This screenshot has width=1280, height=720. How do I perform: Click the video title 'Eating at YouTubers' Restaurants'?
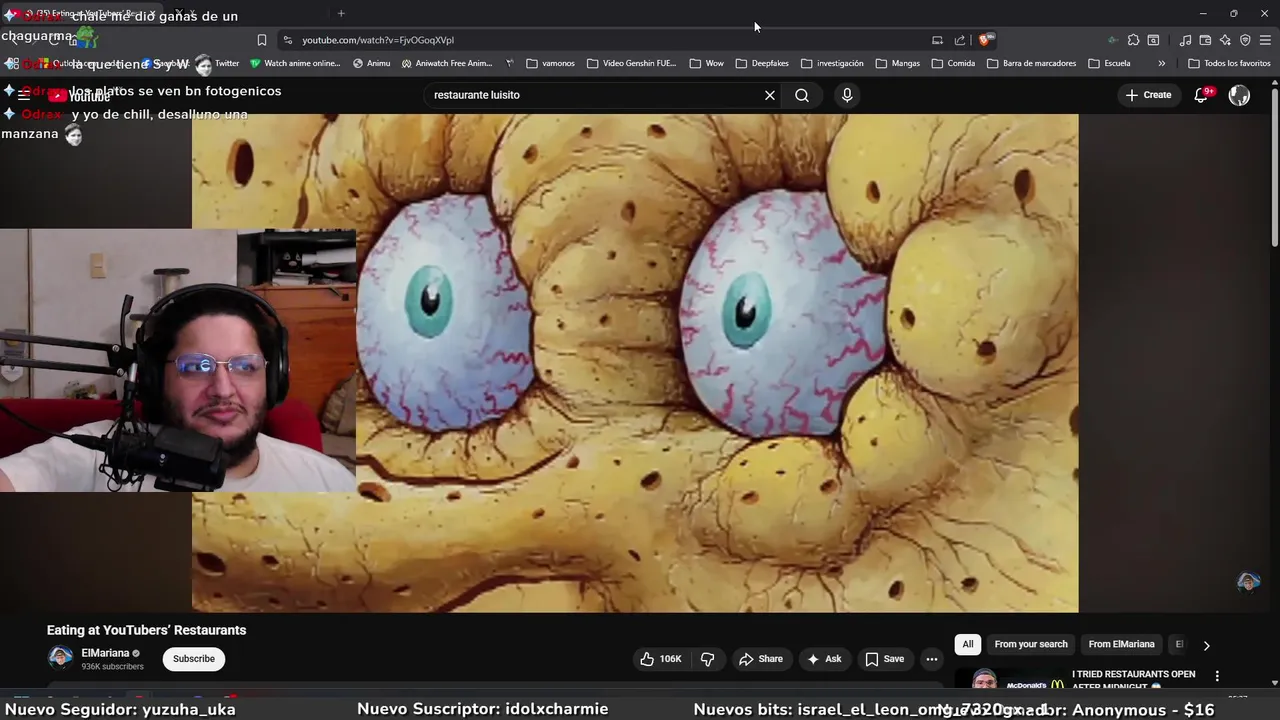click(x=146, y=630)
